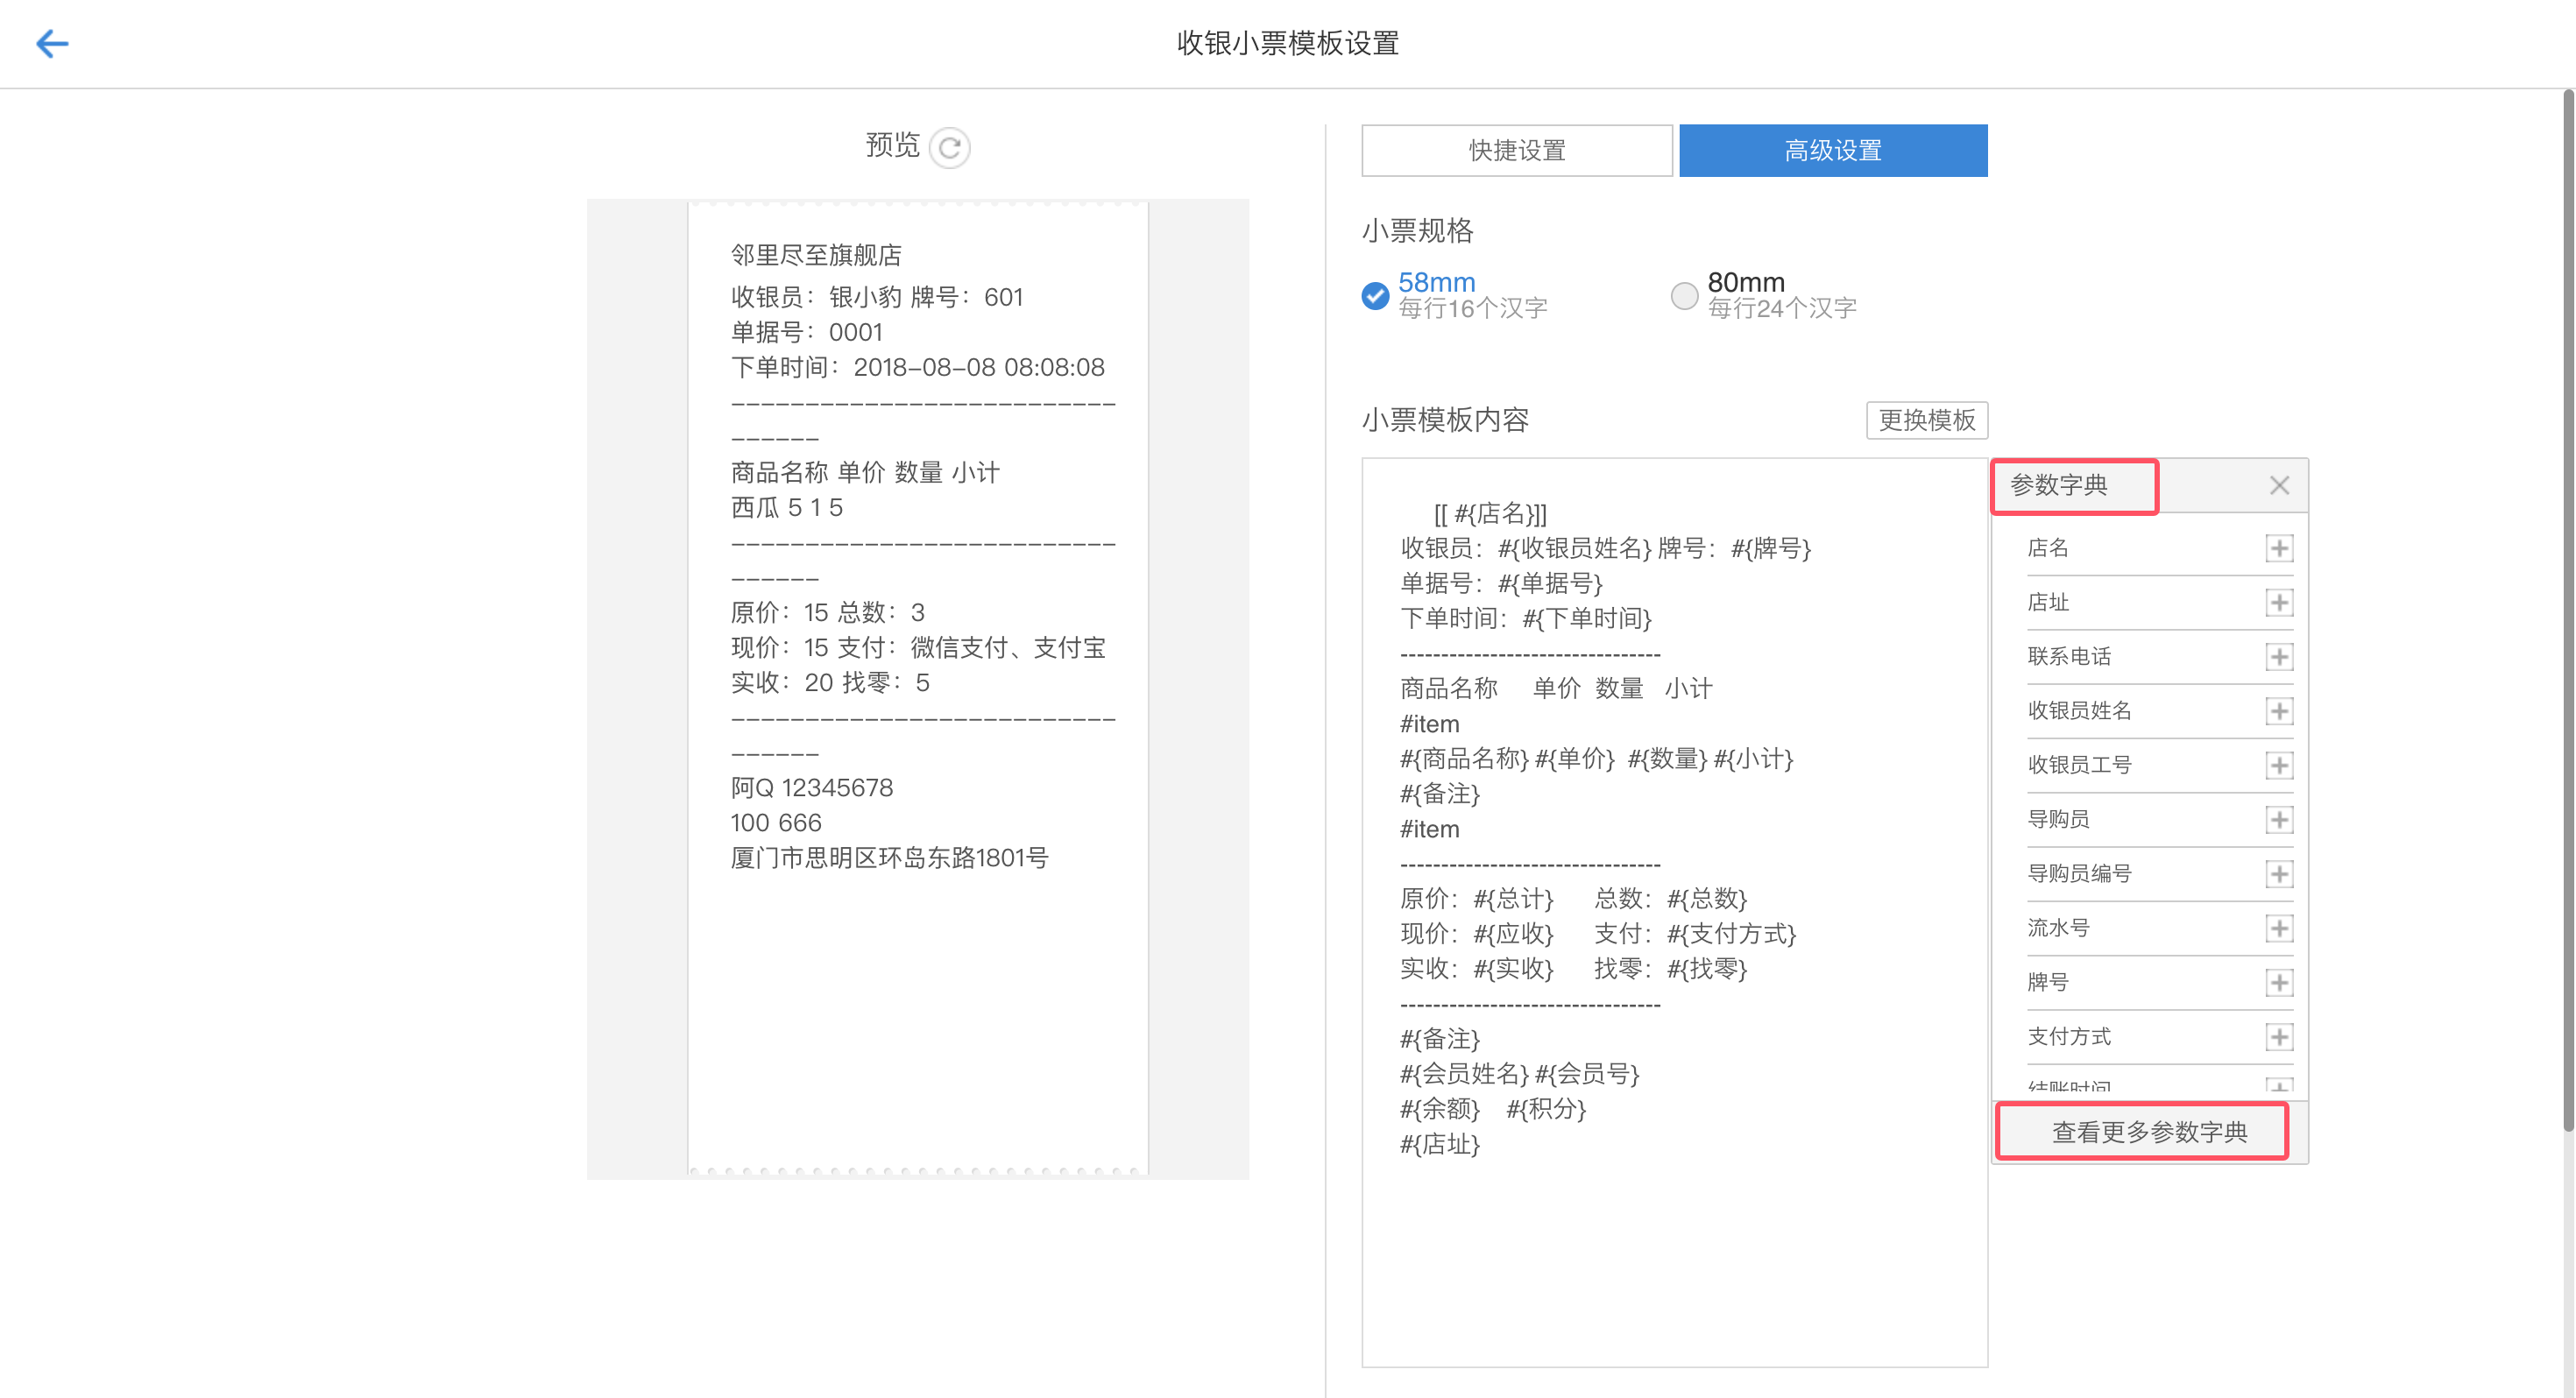2576x1398 pixels.
Task: Add 牌号 parameter plus icon
Action: click(x=2279, y=982)
